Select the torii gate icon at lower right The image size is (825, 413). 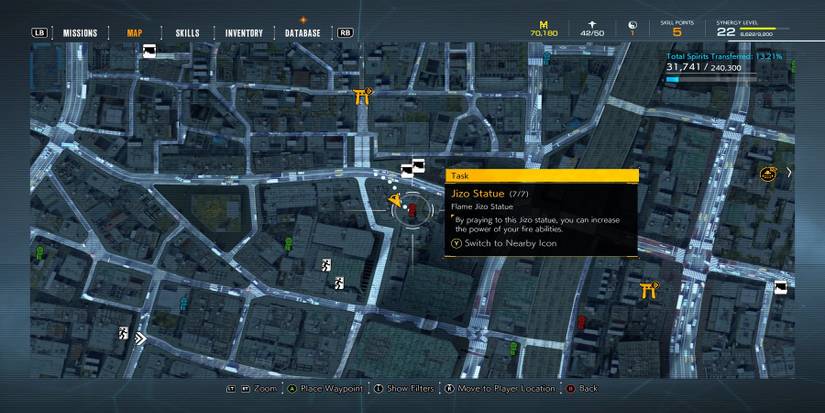649,290
